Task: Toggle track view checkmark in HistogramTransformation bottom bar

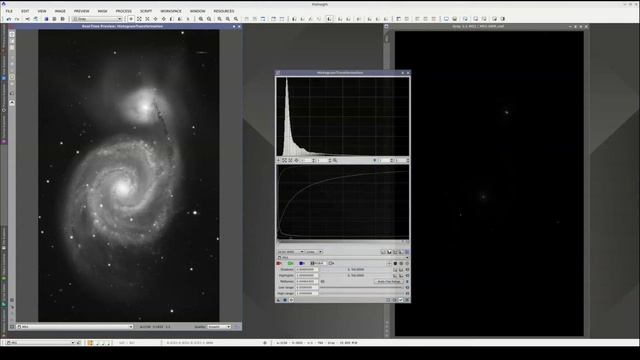Action: 401,300
